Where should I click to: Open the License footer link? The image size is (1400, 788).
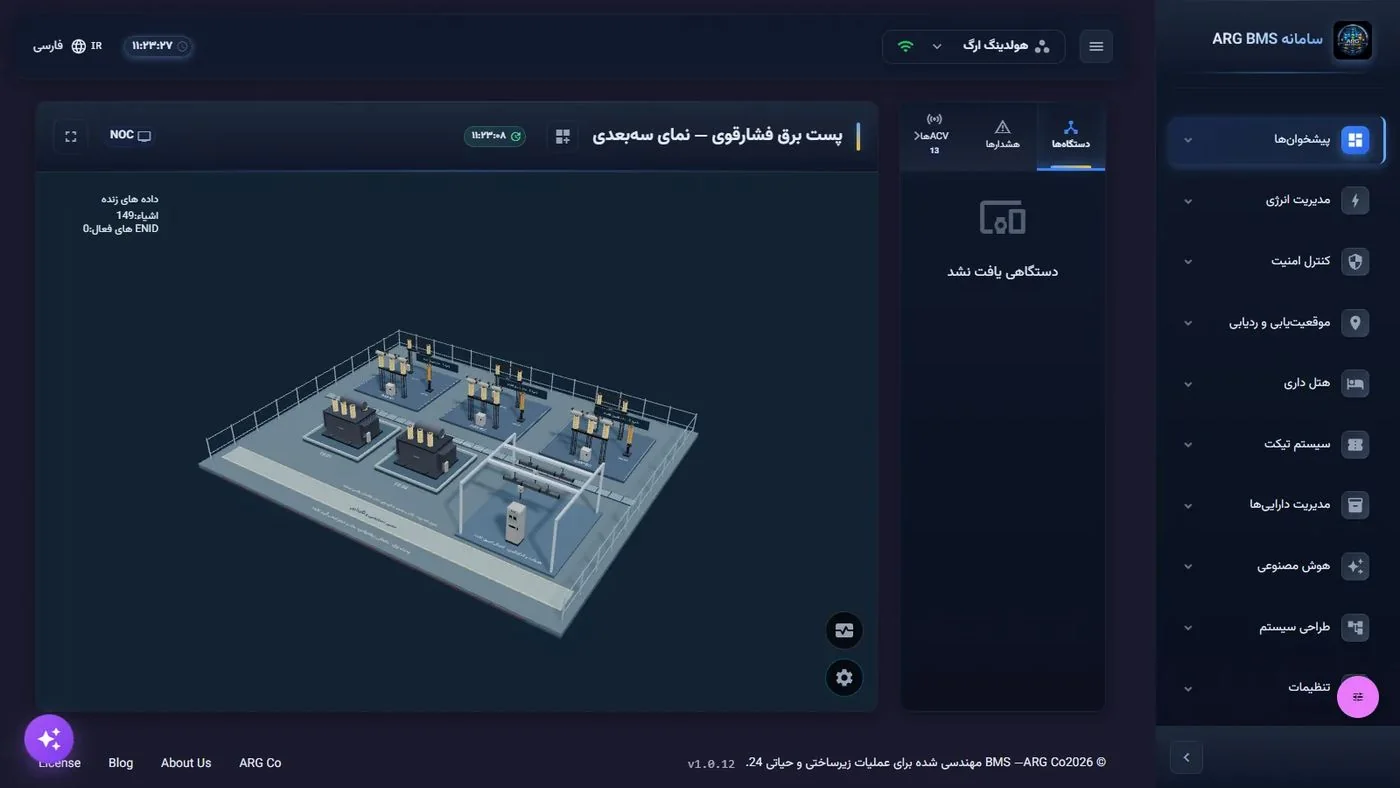60,763
